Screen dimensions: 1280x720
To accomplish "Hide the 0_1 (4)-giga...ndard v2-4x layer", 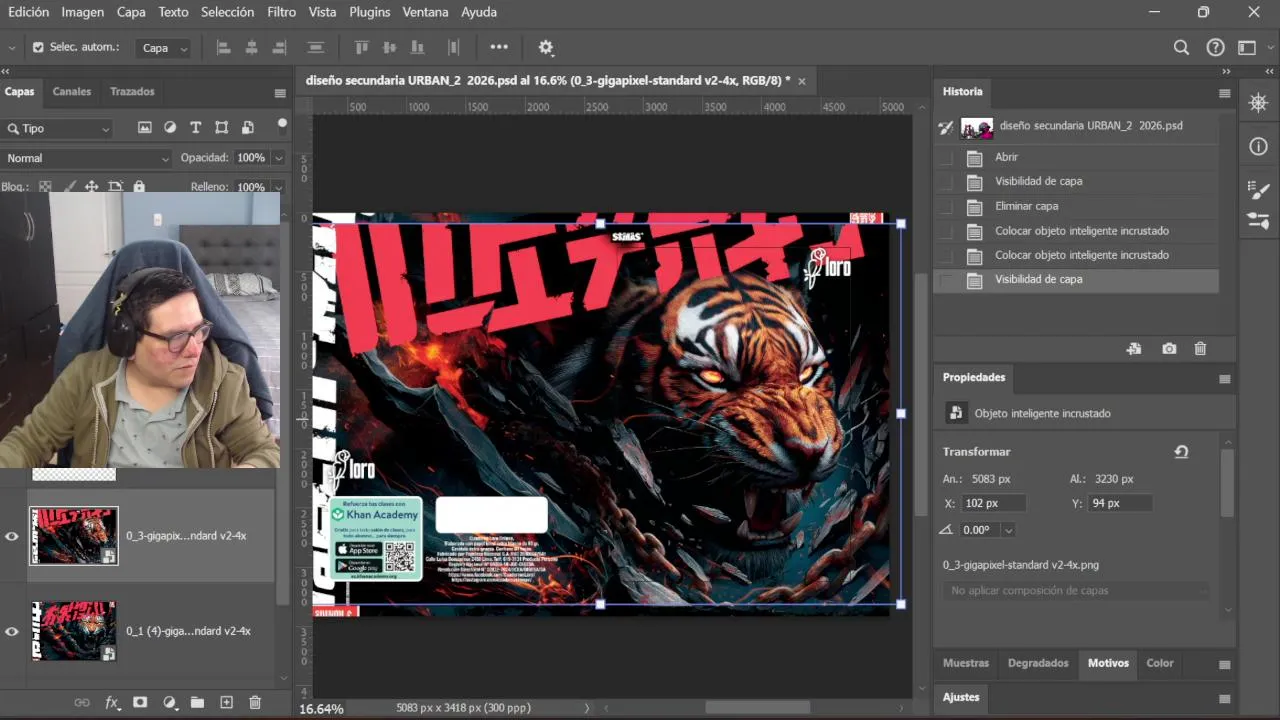I will pos(12,631).
